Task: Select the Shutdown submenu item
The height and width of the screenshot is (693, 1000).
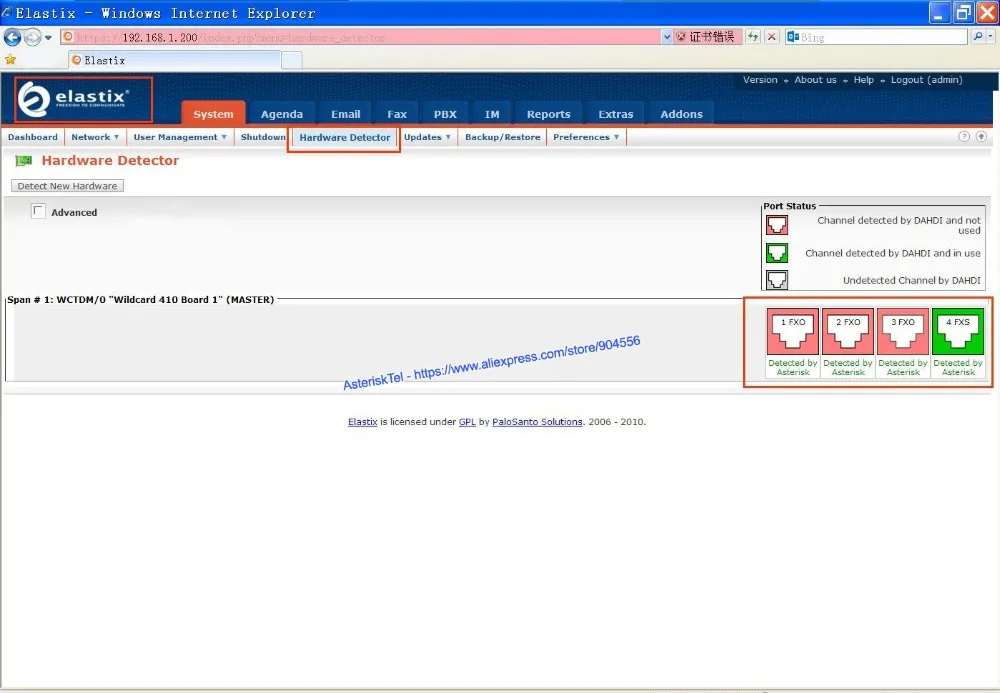Action: pos(263,137)
